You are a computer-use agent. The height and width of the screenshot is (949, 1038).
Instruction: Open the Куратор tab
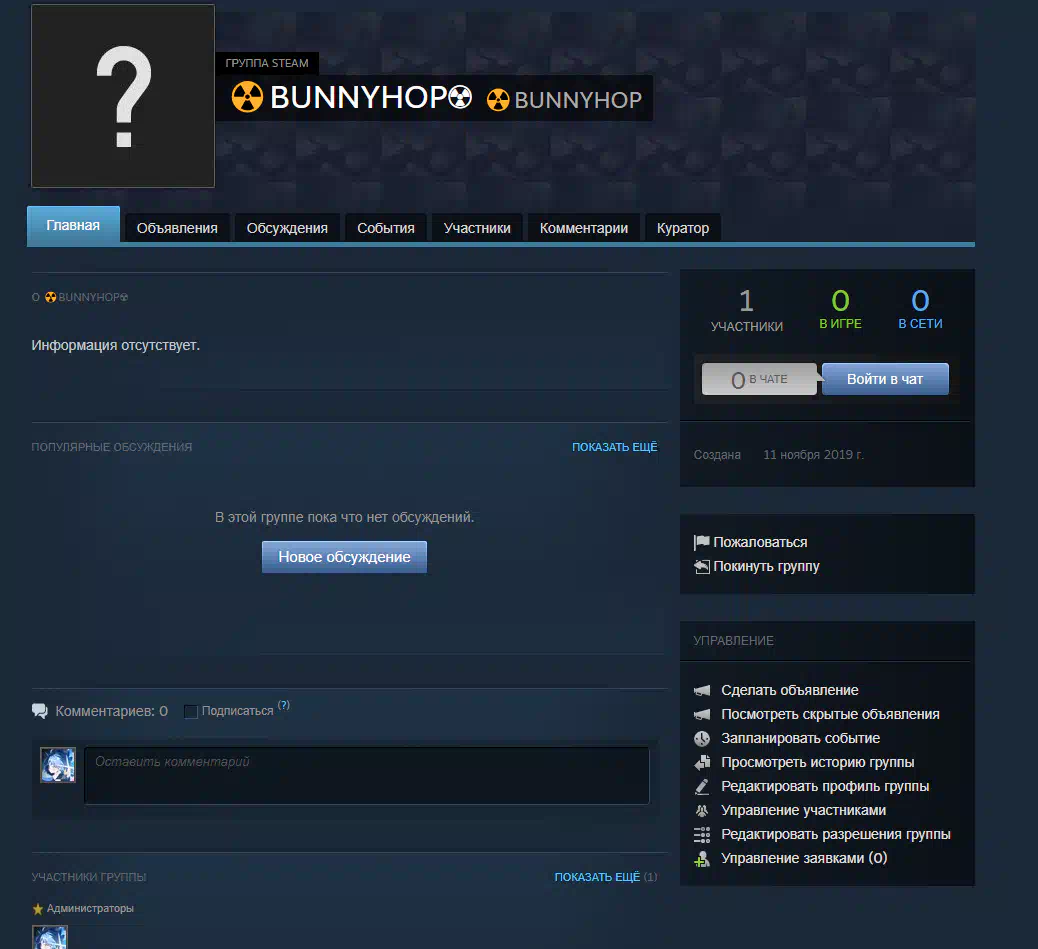[683, 228]
